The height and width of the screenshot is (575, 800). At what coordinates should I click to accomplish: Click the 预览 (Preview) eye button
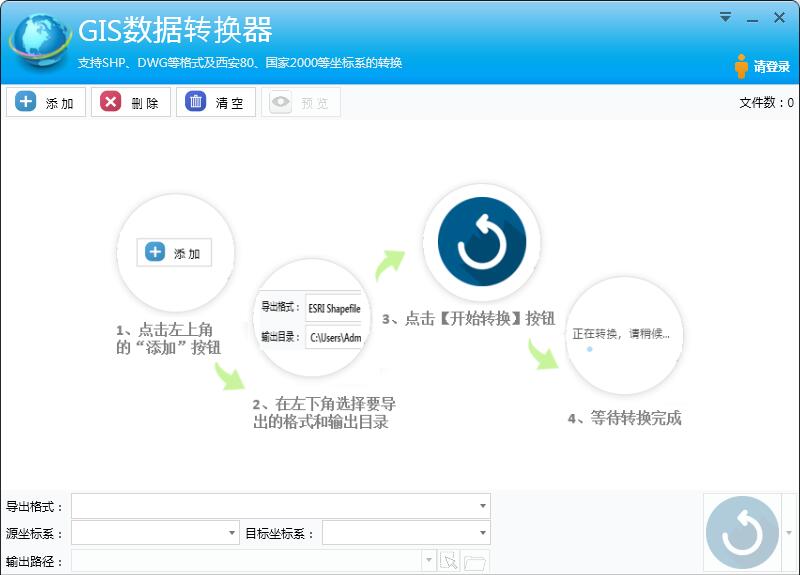point(300,102)
